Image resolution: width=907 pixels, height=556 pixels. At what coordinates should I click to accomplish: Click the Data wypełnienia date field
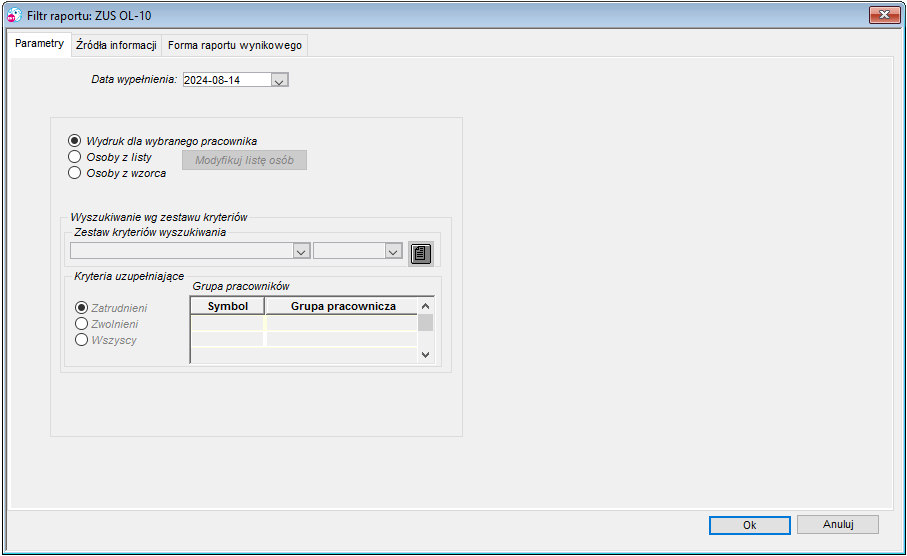227,80
